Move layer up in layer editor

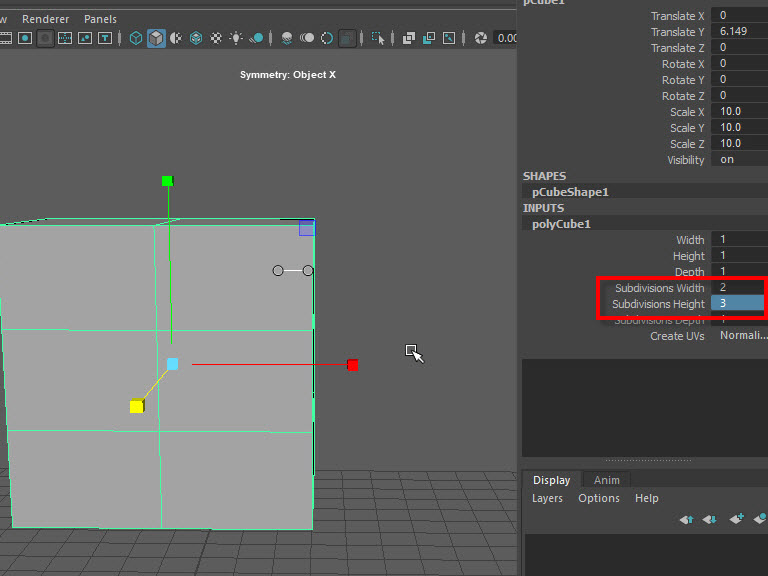686,519
